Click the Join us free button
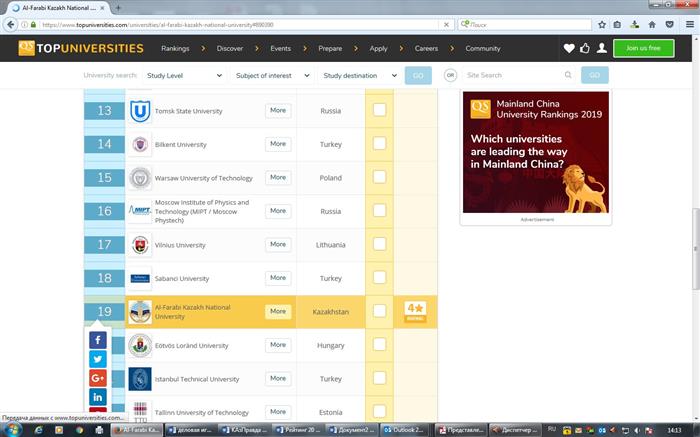The height and width of the screenshot is (437, 700). 643,48
